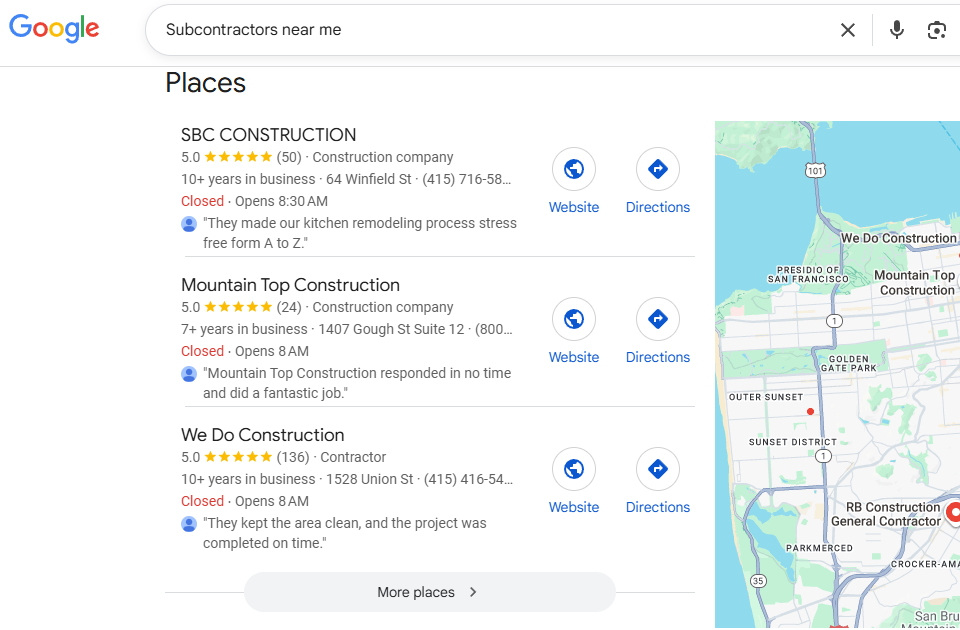The image size is (960, 630).
Task: Open search by image camera icon
Action: pyautogui.click(x=936, y=30)
